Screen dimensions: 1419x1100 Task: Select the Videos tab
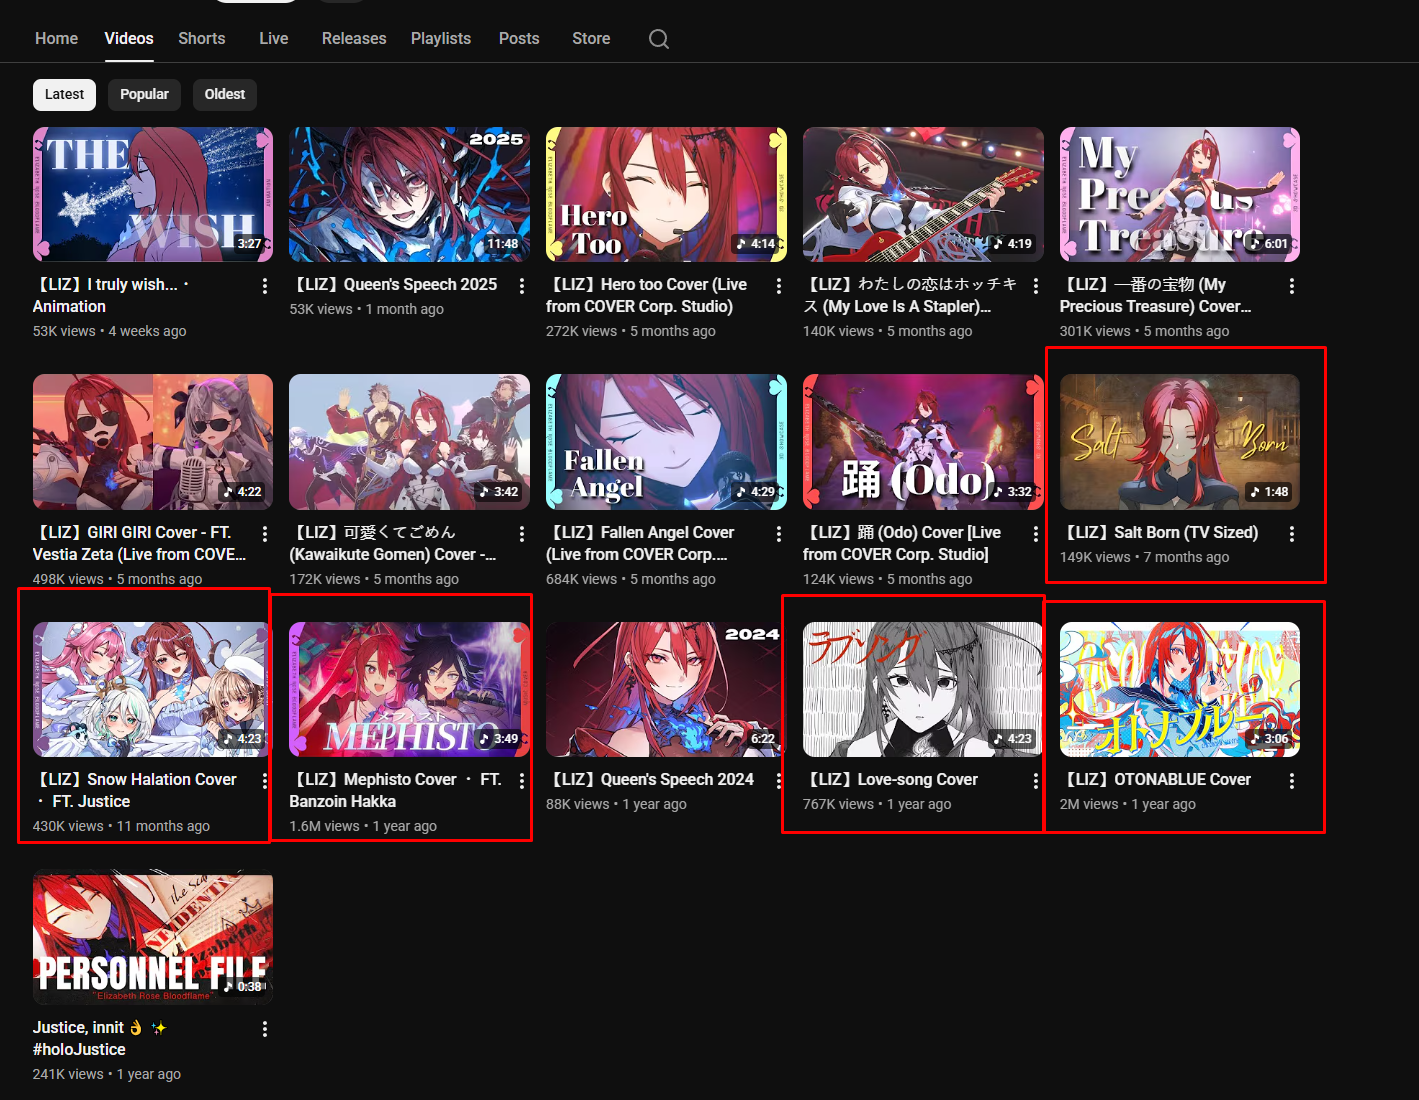click(x=129, y=38)
